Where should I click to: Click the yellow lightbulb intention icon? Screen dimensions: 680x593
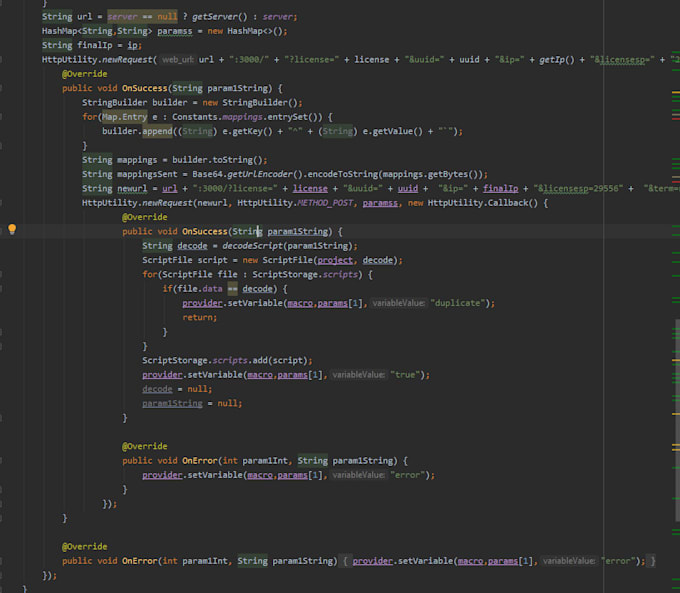point(12,229)
